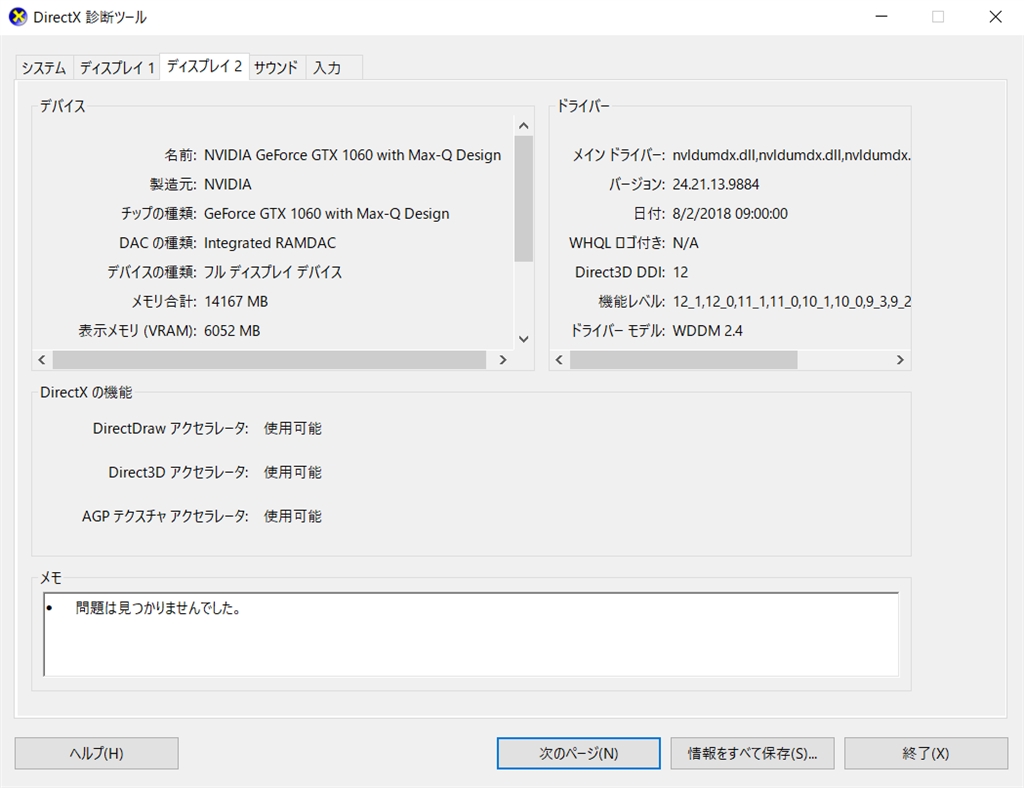
Task: Click driver version 24.21.13.9884
Action: (716, 185)
